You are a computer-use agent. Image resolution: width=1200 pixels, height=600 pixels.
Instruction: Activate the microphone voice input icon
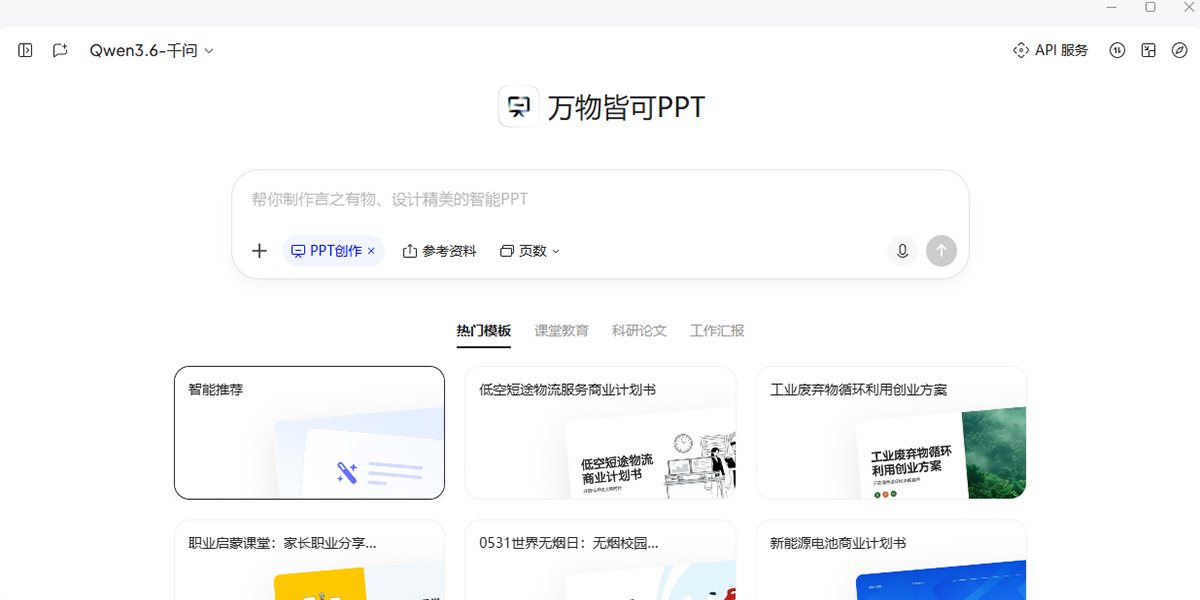click(902, 251)
